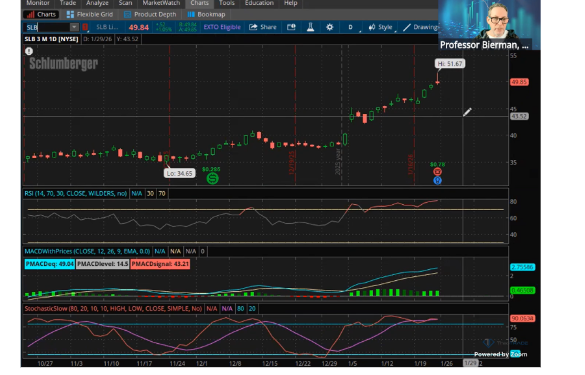Screen dimensions: 585x375
Task: Switch to the MarketWatch tab
Action: coord(161,3)
